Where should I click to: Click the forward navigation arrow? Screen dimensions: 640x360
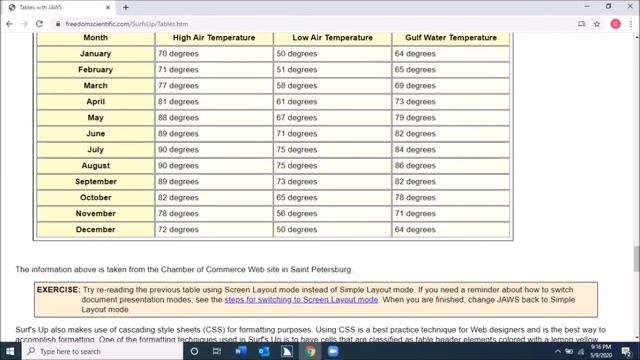point(24,24)
